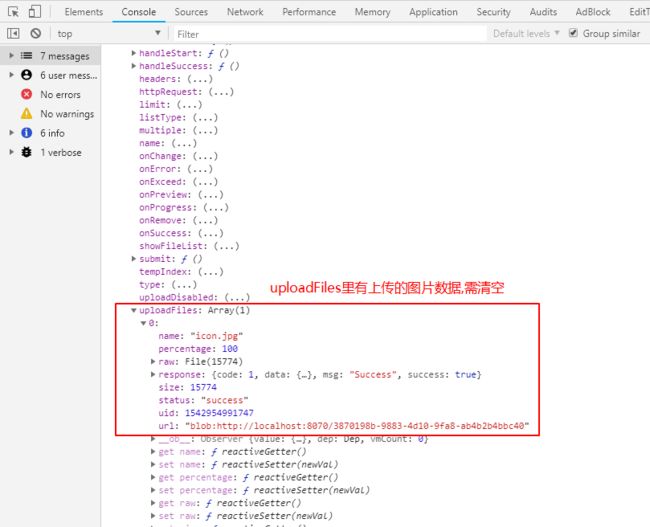Toggle the device toolbar icon
The height and width of the screenshot is (527, 650).
coord(35,11)
